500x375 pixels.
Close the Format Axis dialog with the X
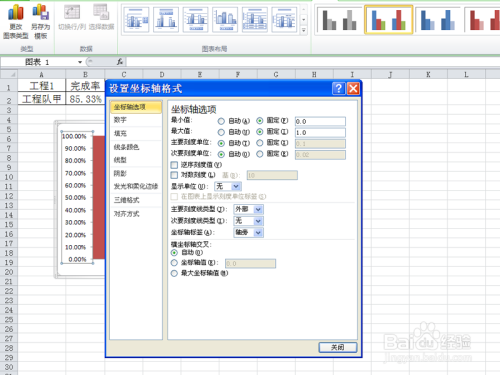pos(353,89)
